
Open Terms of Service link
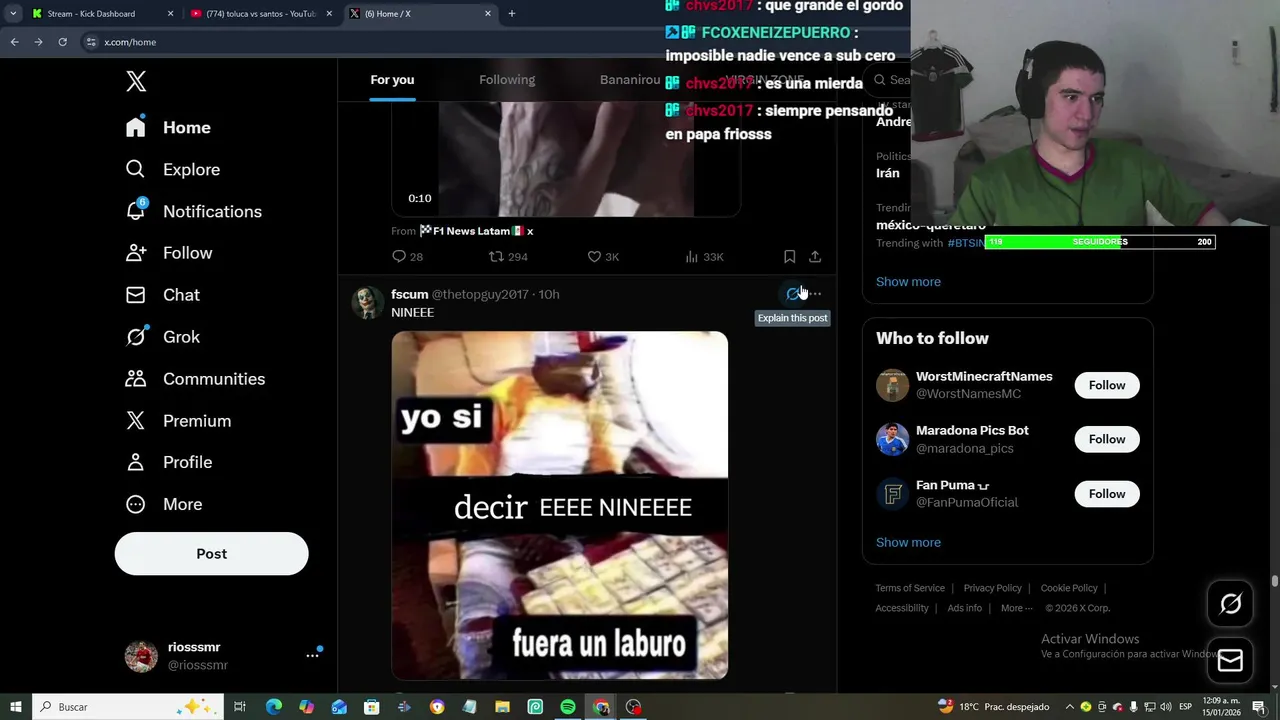(x=910, y=588)
